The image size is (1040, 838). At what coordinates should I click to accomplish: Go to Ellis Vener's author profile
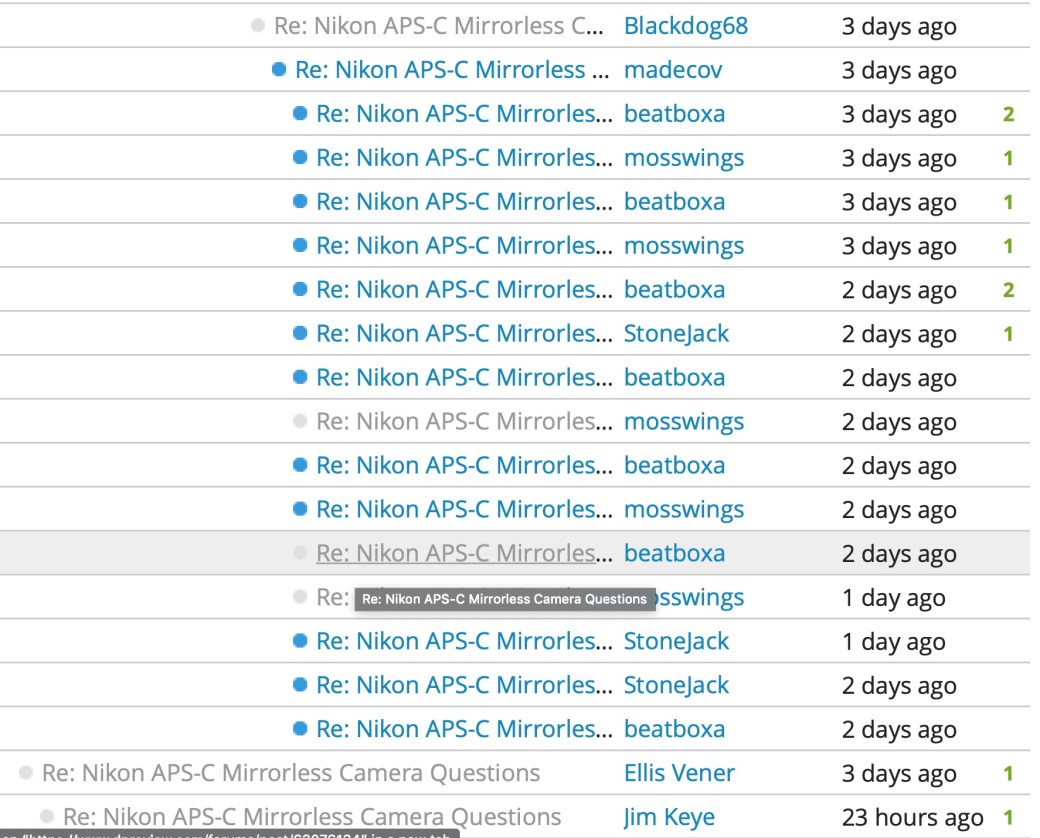[679, 773]
